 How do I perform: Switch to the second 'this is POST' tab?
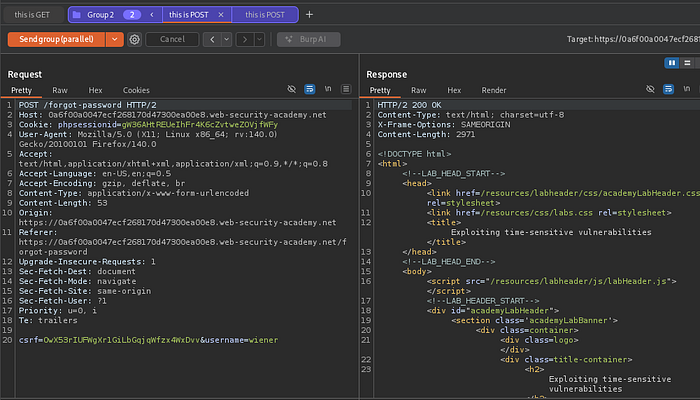tap(265, 15)
